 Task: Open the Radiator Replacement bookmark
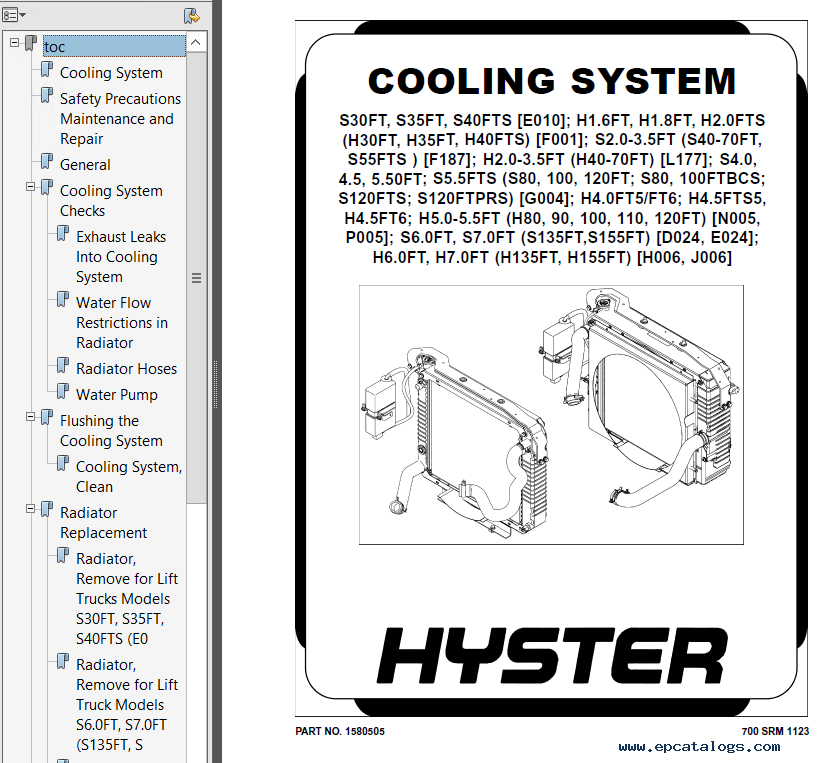pyautogui.click(x=103, y=523)
